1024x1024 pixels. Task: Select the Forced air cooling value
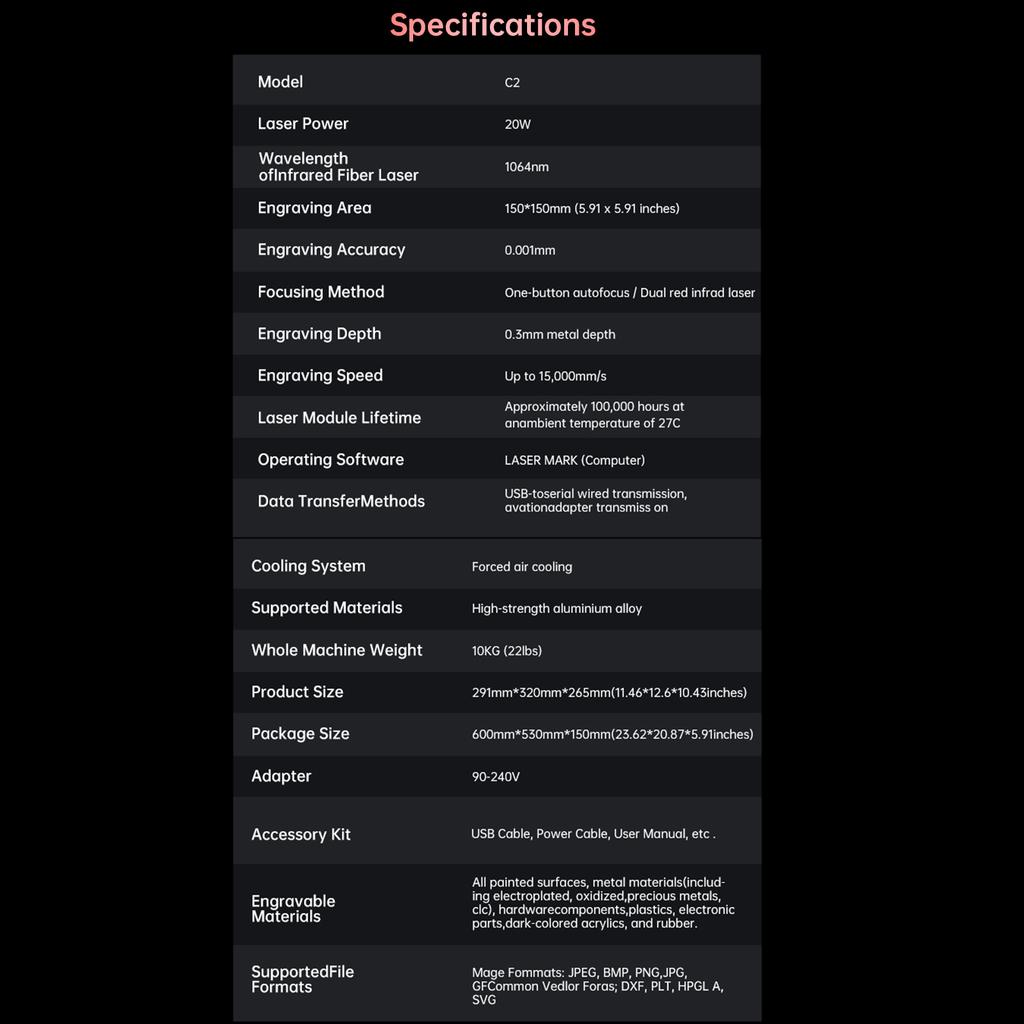point(521,567)
